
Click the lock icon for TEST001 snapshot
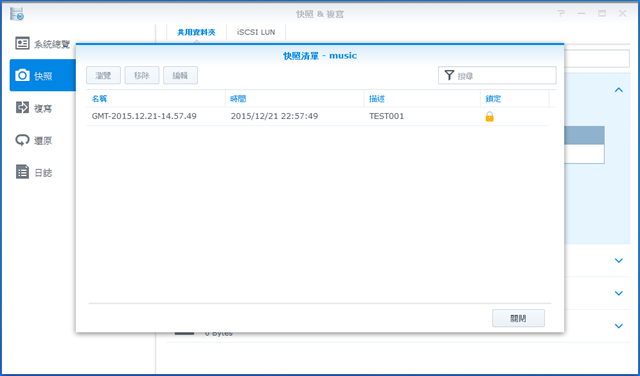click(489, 116)
